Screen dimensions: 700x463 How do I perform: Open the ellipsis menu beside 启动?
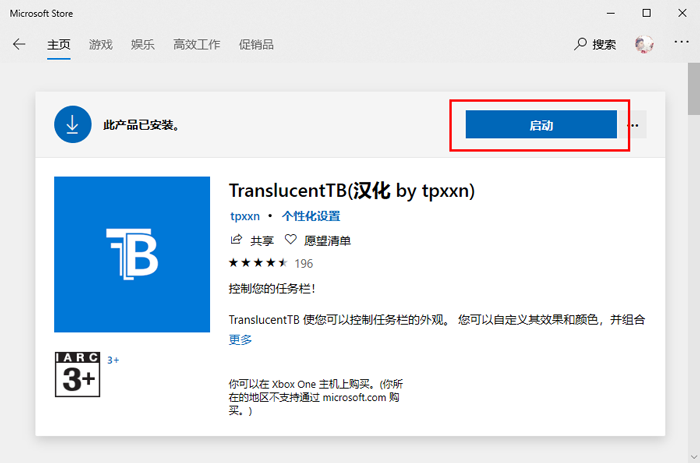pos(633,125)
